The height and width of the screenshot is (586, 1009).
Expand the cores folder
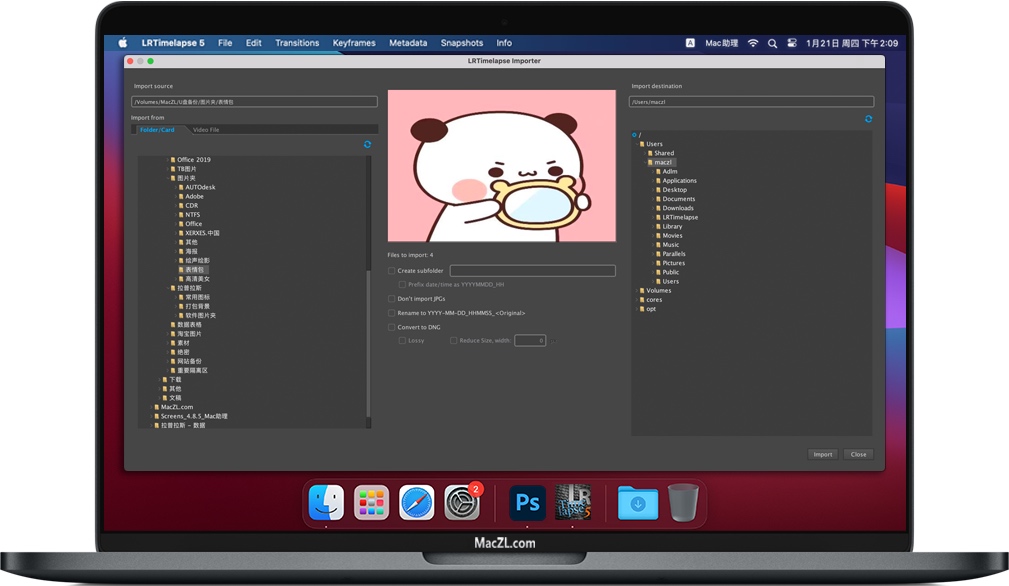tap(637, 300)
